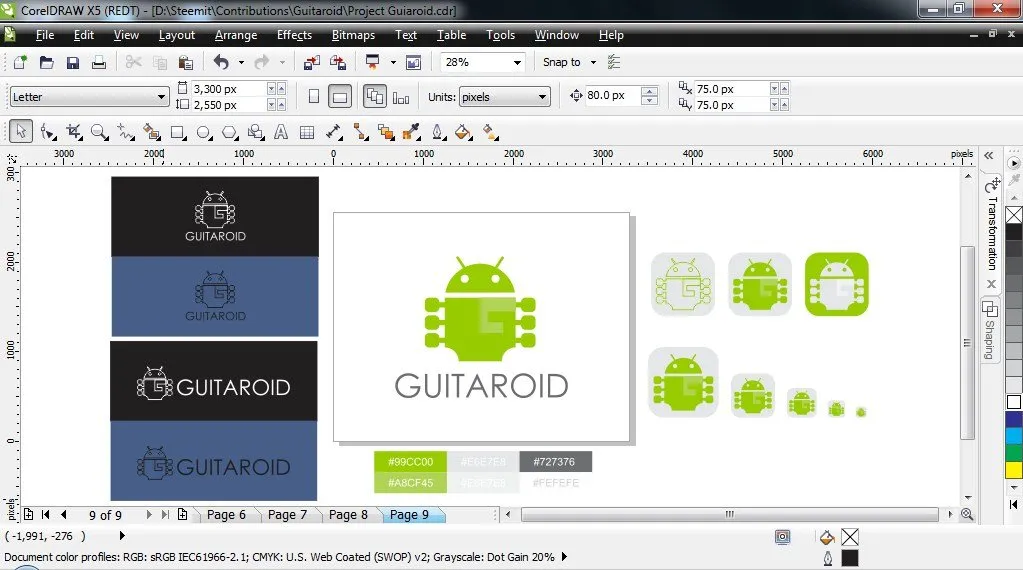Toggle the Current Page layout button
This screenshot has width=1023, height=570.
(401, 97)
